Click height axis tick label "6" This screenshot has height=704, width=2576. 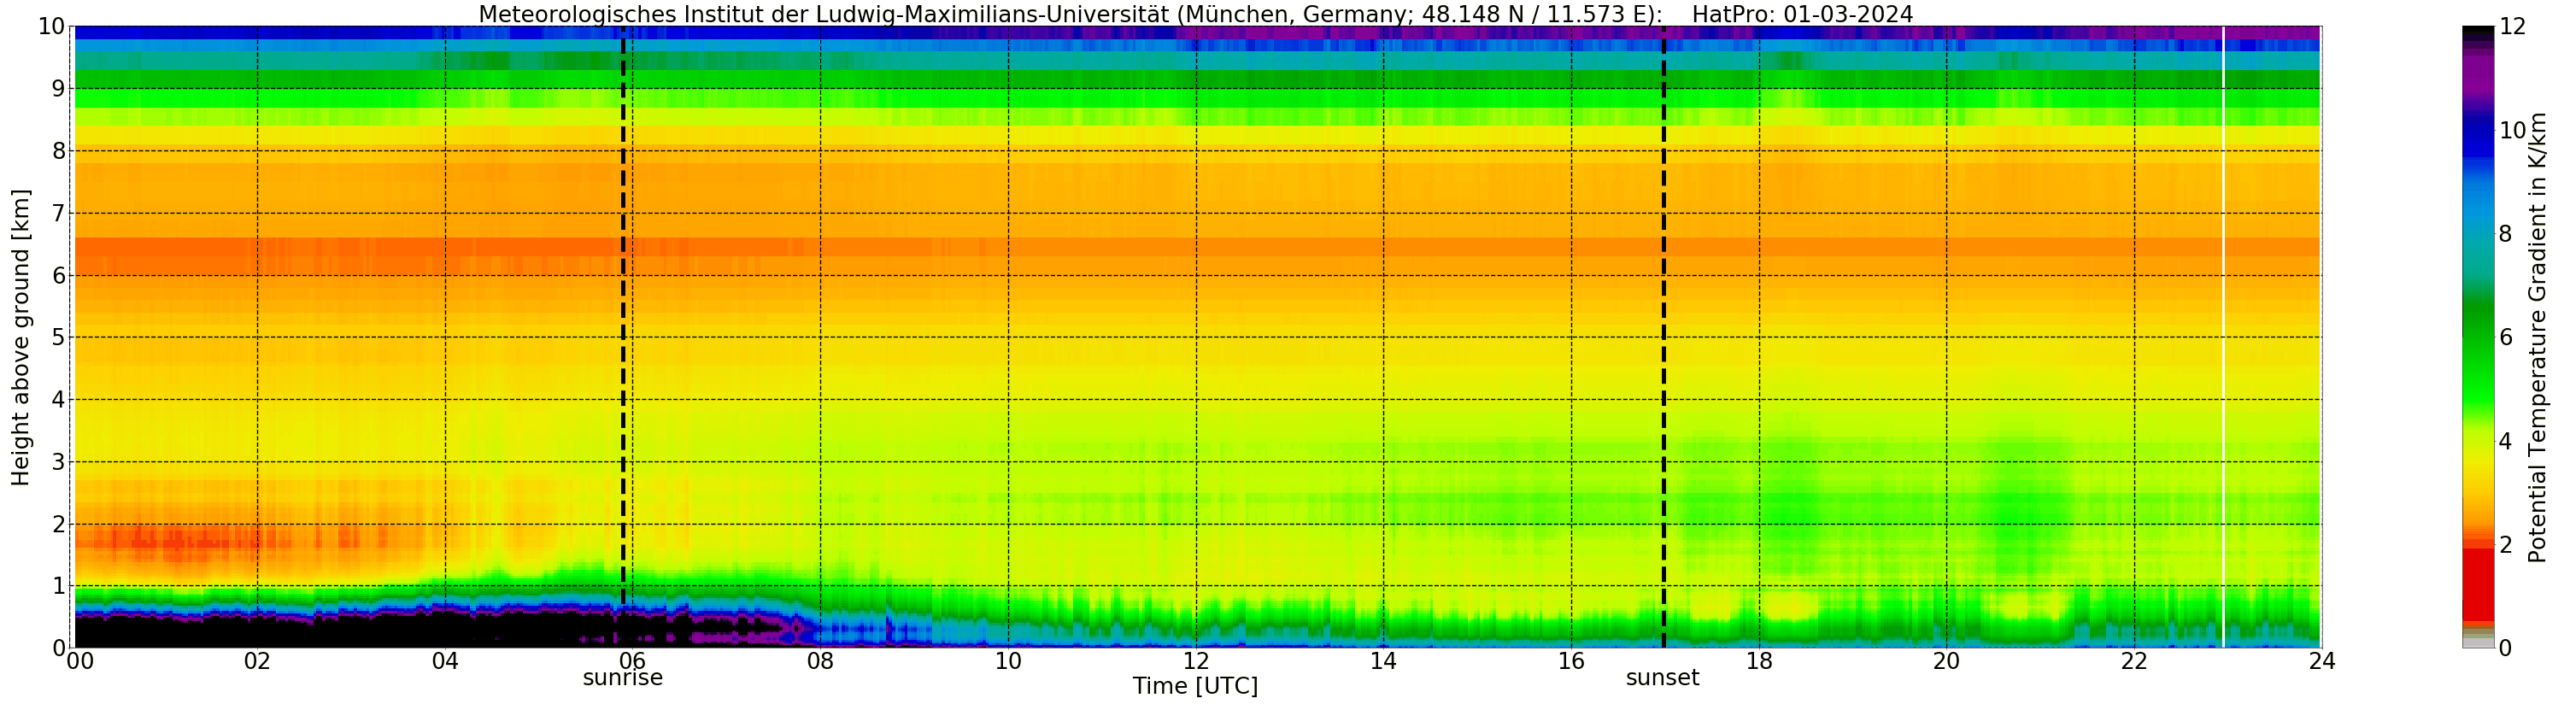point(58,275)
